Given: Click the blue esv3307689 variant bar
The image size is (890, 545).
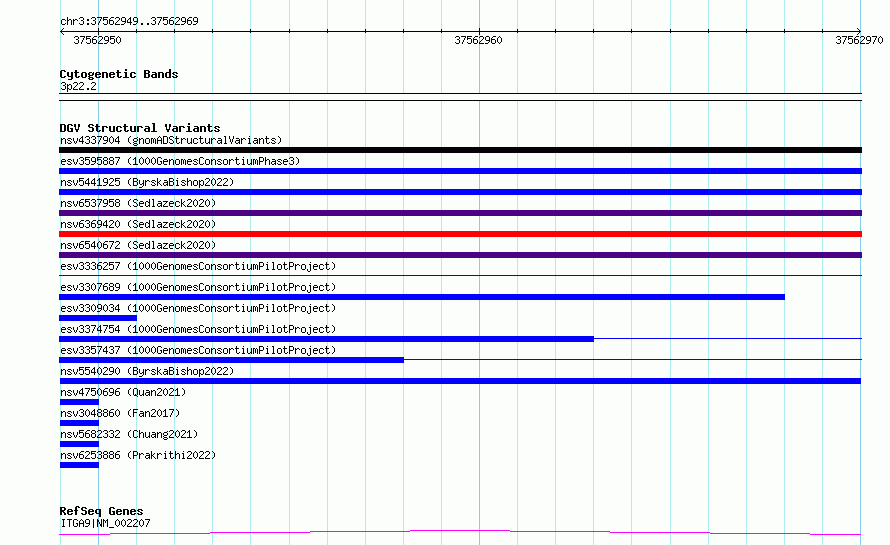Looking at the screenshot, I should (422, 297).
